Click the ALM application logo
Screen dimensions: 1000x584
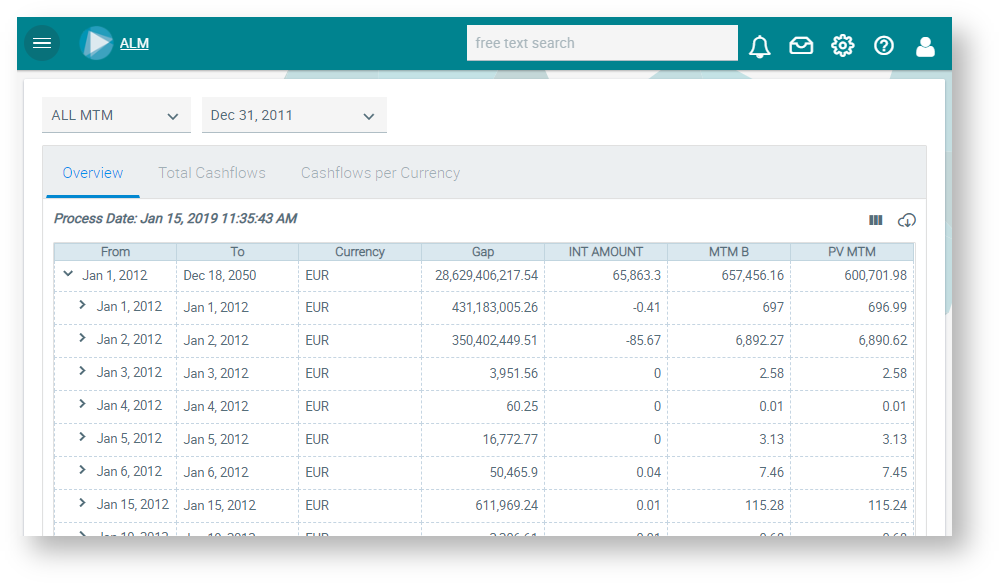pyautogui.click(x=97, y=43)
